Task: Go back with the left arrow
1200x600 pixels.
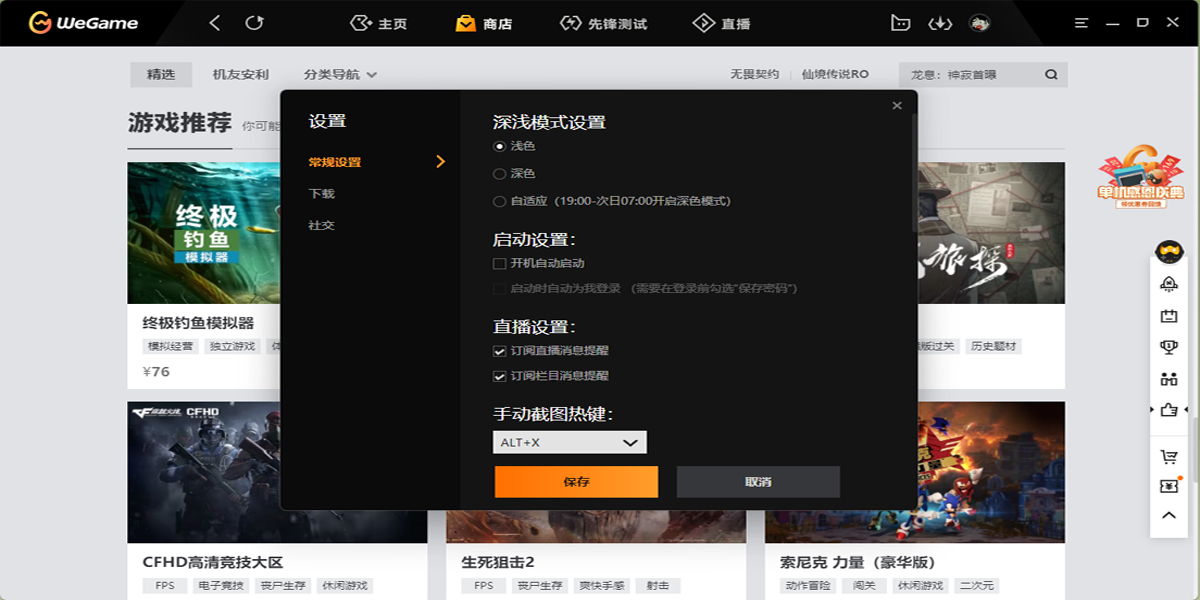Action: click(215, 22)
